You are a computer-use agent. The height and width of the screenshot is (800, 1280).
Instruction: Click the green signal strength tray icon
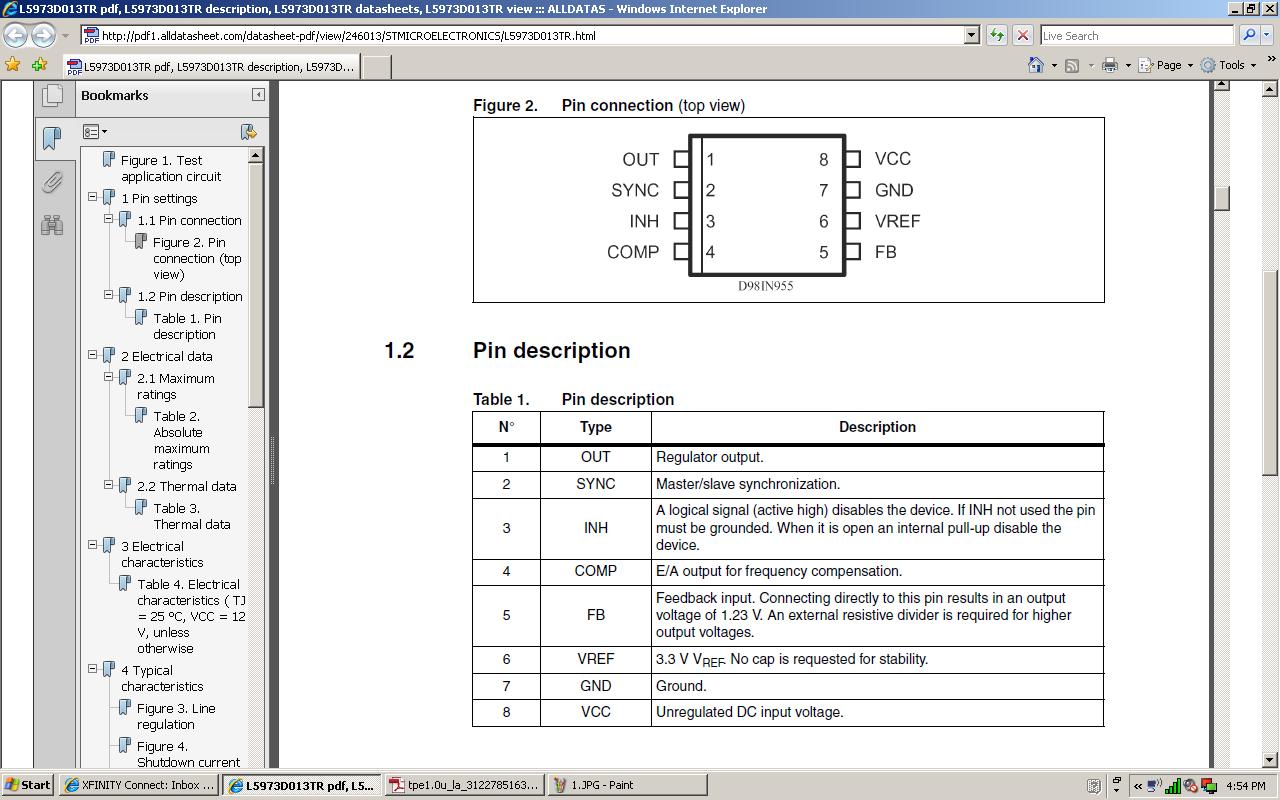1173,785
